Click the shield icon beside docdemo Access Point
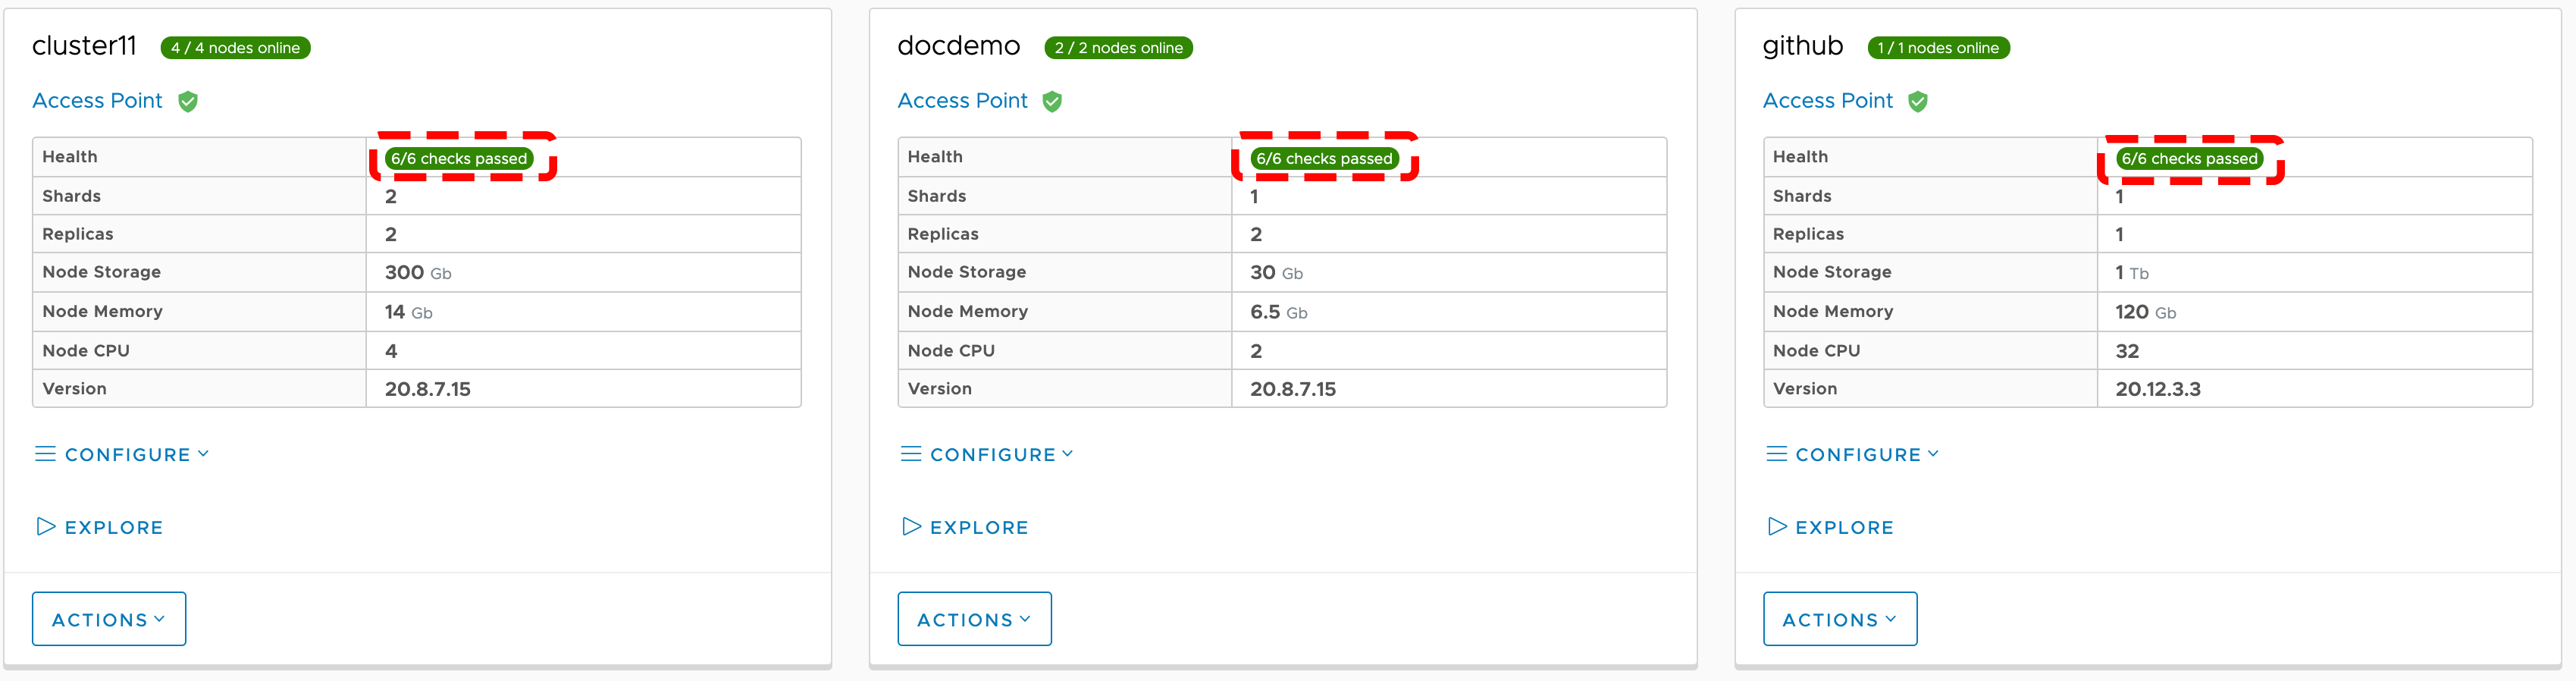Image resolution: width=2576 pixels, height=681 pixels. [1052, 101]
